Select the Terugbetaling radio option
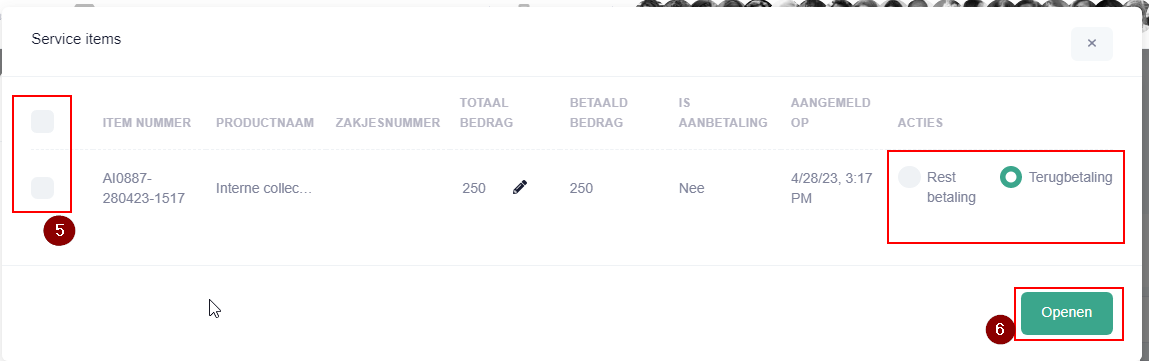This screenshot has height=361, width=1149. pyautogui.click(x=1011, y=176)
